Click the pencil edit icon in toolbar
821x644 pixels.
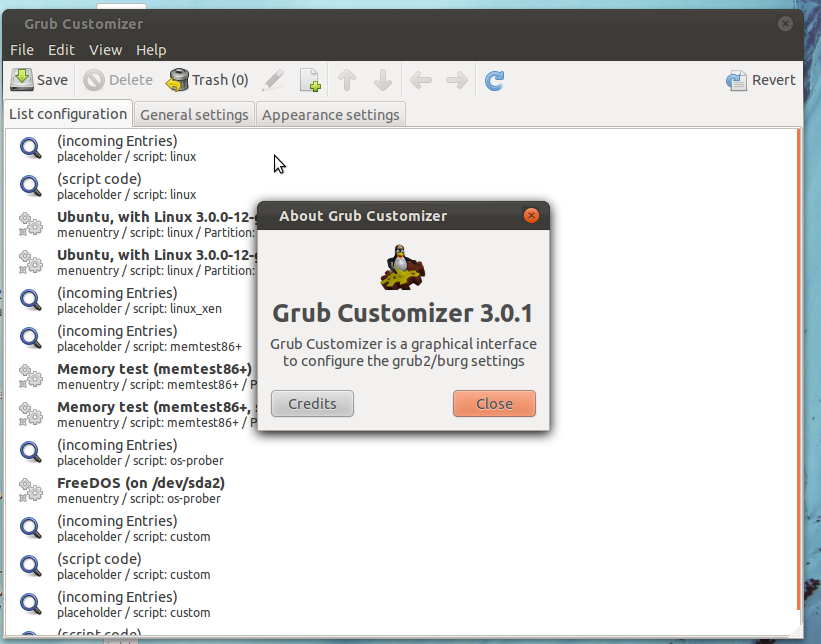(x=273, y=81)
